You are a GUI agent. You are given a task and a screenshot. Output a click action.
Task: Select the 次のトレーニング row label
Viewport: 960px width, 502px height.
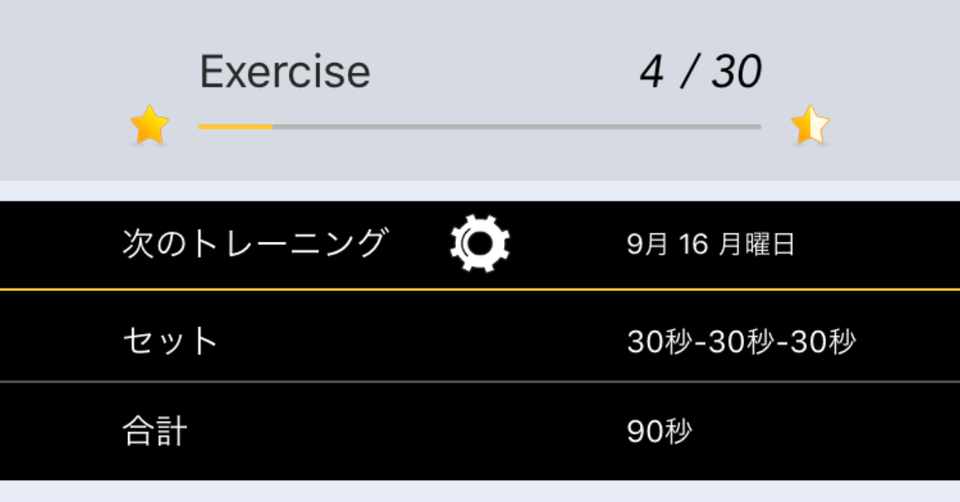tap(253, 244)
